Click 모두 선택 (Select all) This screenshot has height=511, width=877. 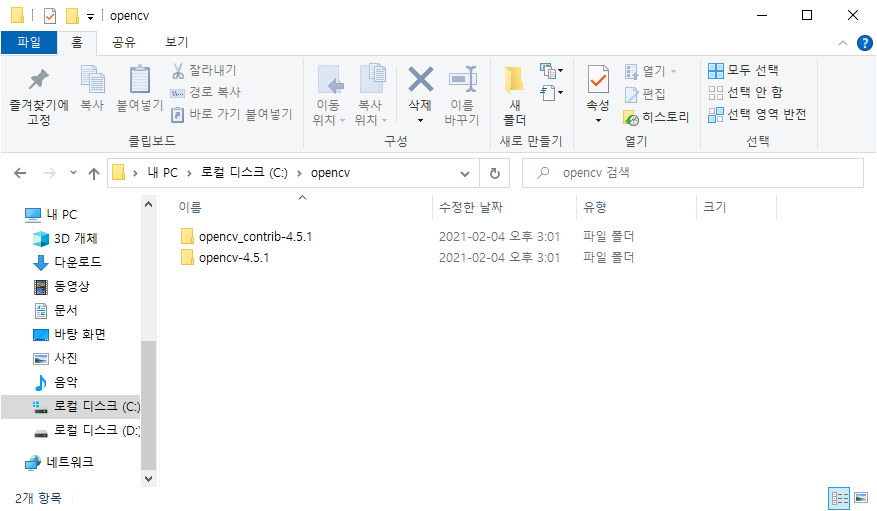(x=743, y=70)
